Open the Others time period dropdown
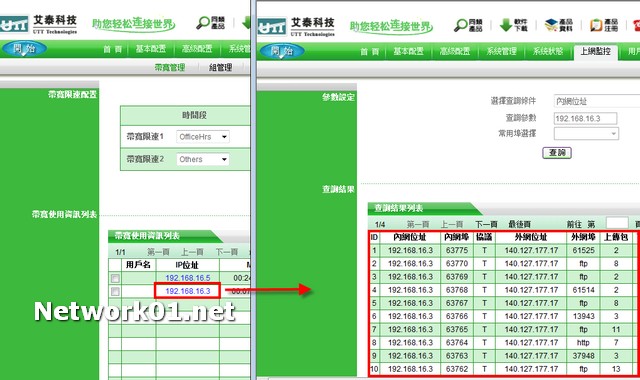Viewport: 640px width, 380px height. click(203, 159)
